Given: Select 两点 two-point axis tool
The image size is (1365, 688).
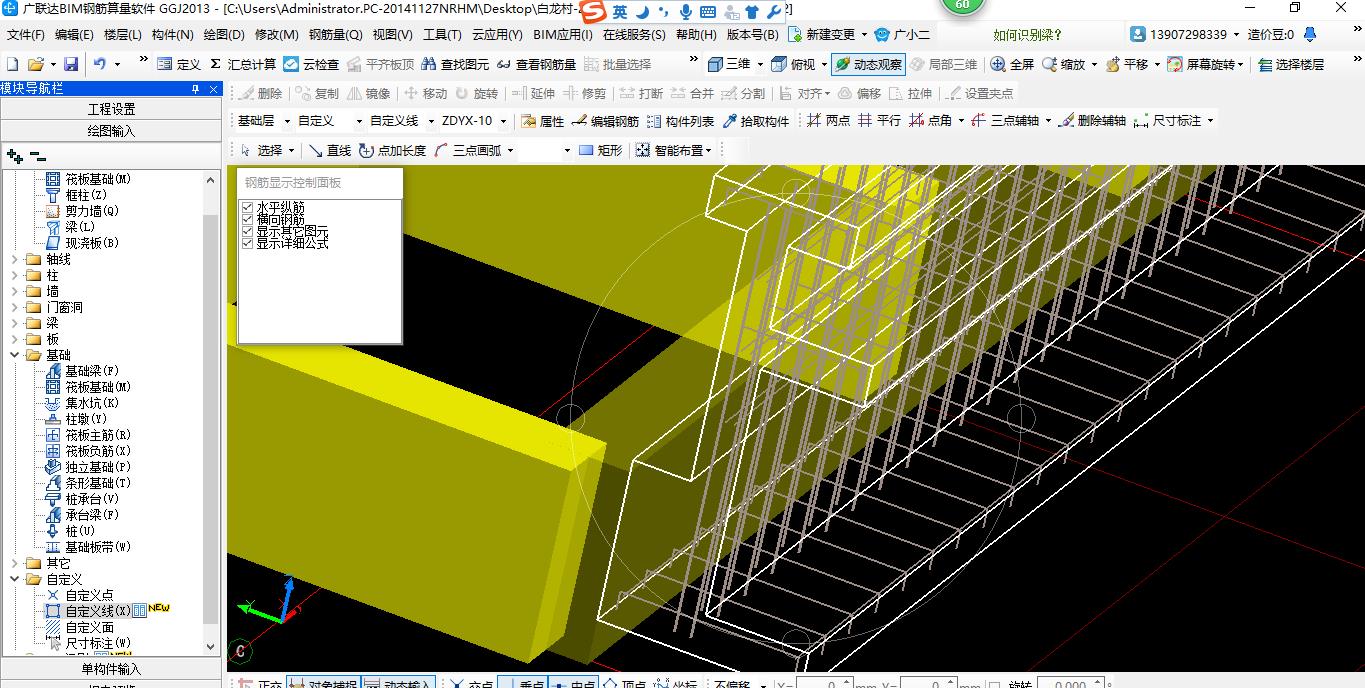Looking at the screenshot, I should (828, 121).
